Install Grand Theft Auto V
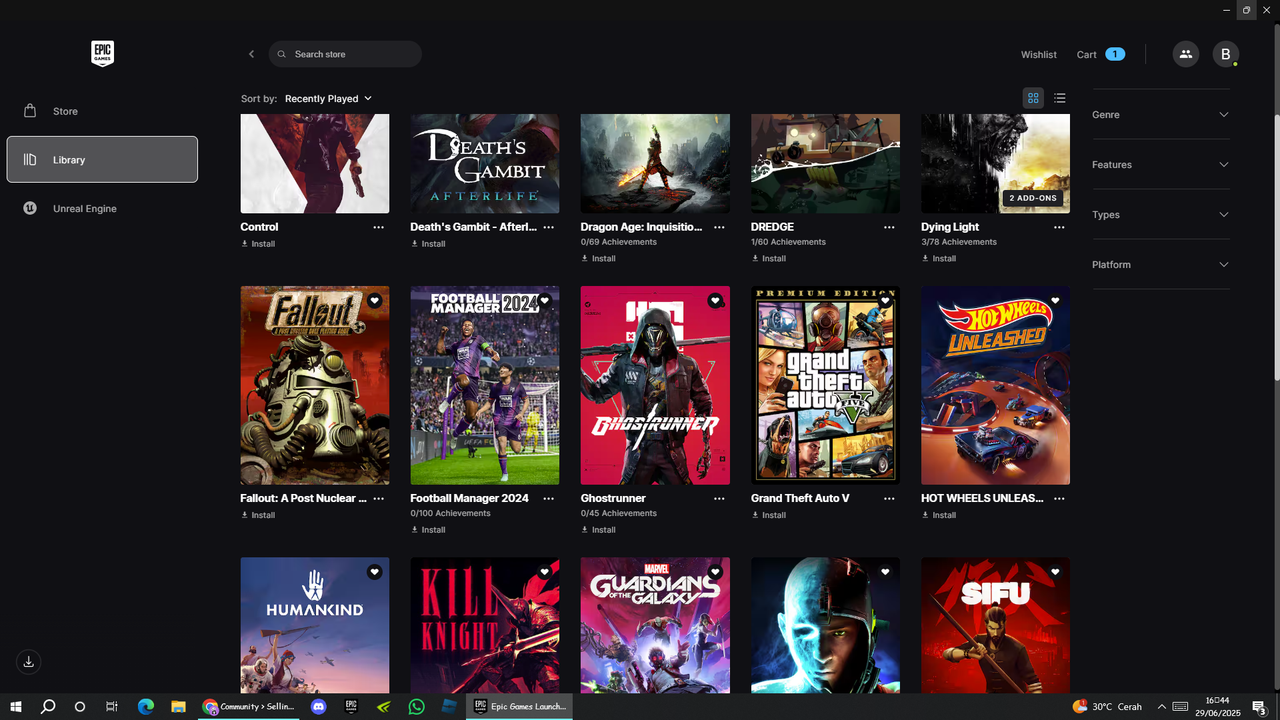1280x720 pixels. (x=769, y=515)
